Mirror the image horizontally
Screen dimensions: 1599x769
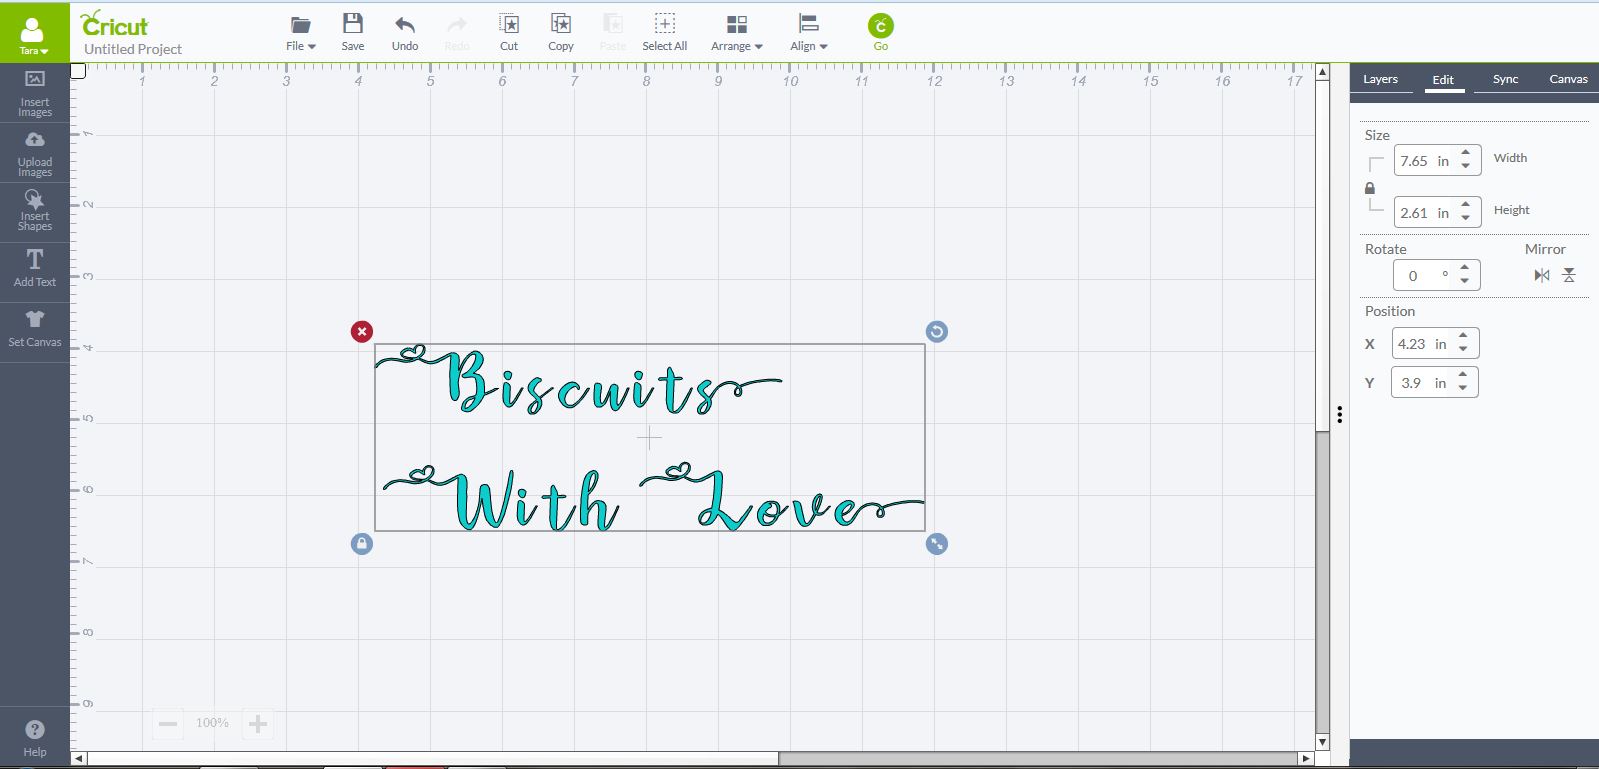pos(1542,275)
